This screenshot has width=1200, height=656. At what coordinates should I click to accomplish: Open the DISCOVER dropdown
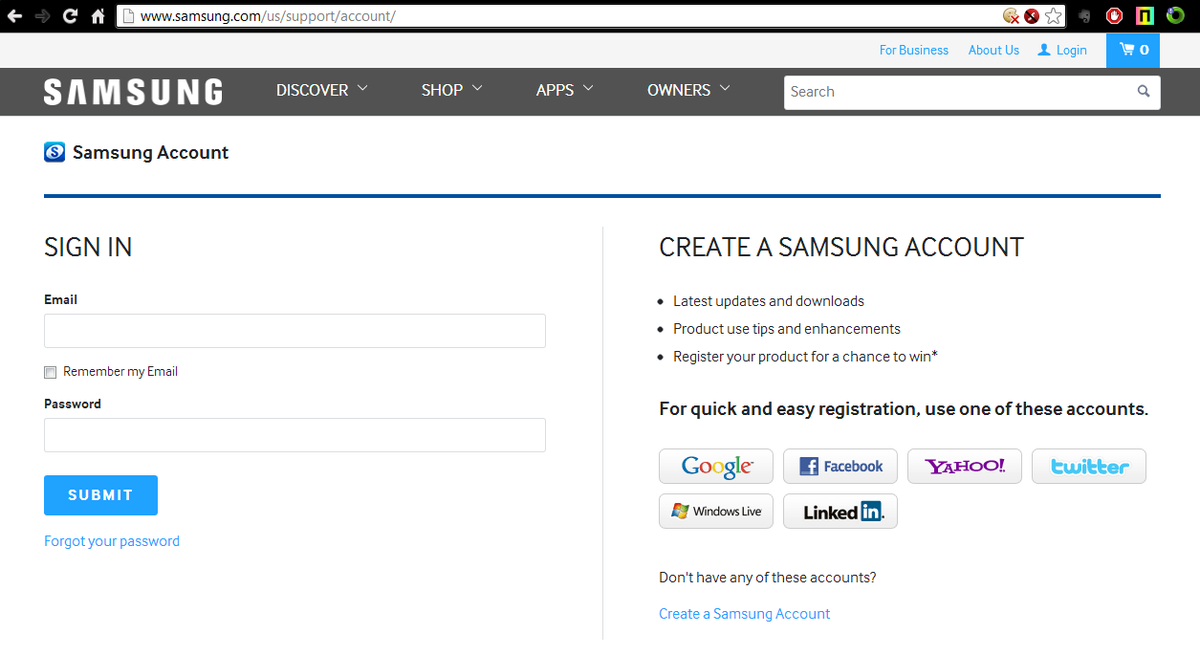(x=321, y=90)
